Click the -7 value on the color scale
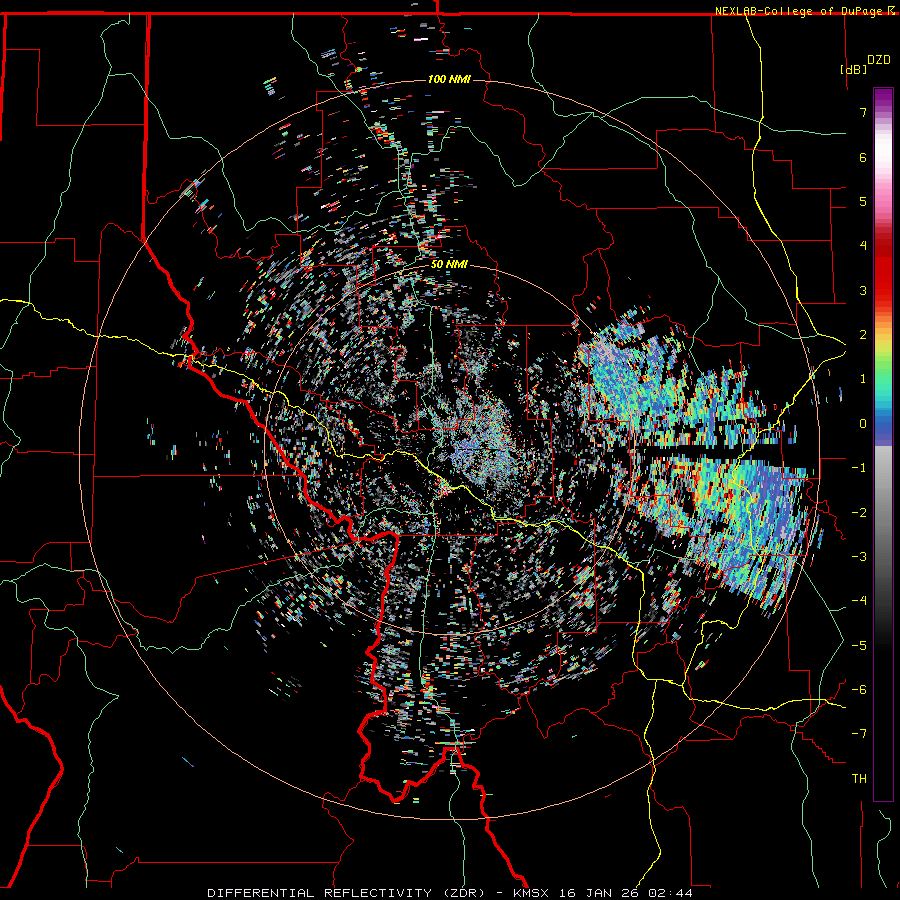The width and height of the screenshot is (900, 900). pos(859,734)
